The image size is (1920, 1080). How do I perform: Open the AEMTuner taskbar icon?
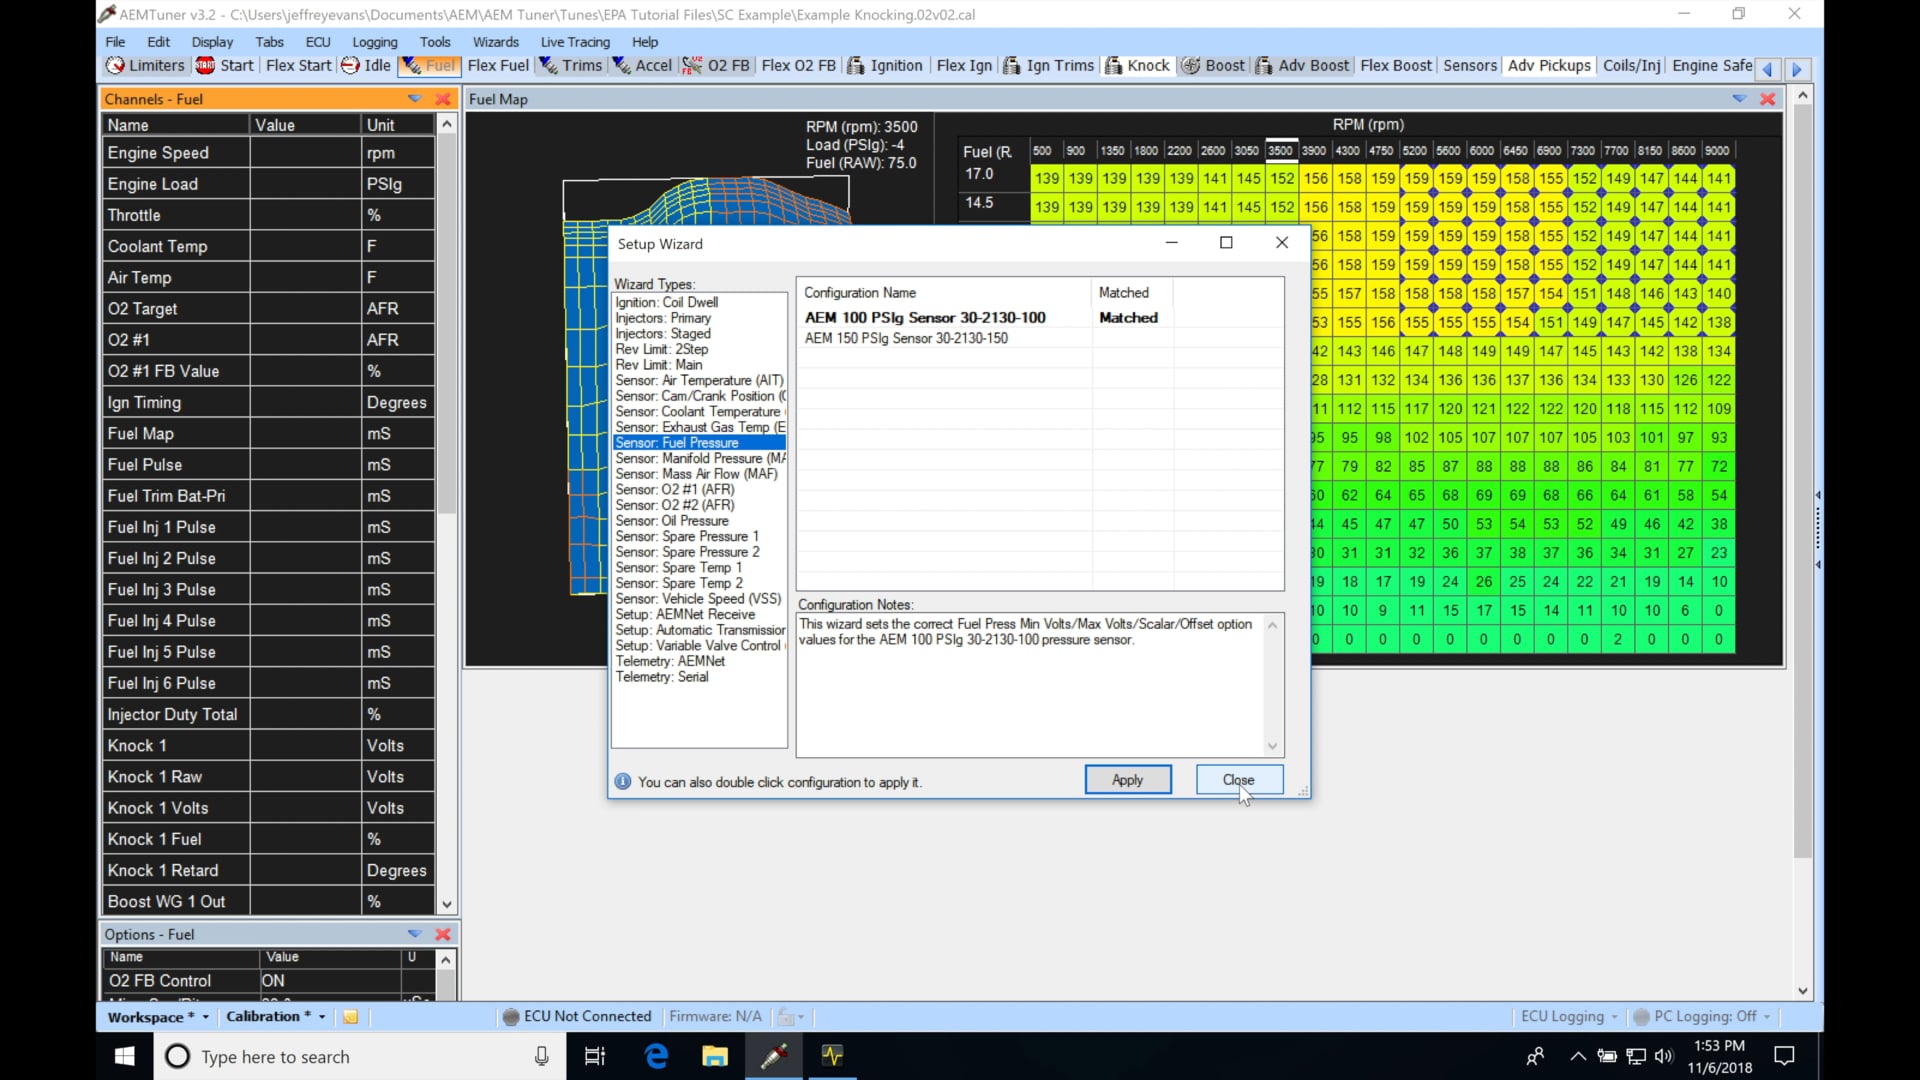pos(775,1056)
